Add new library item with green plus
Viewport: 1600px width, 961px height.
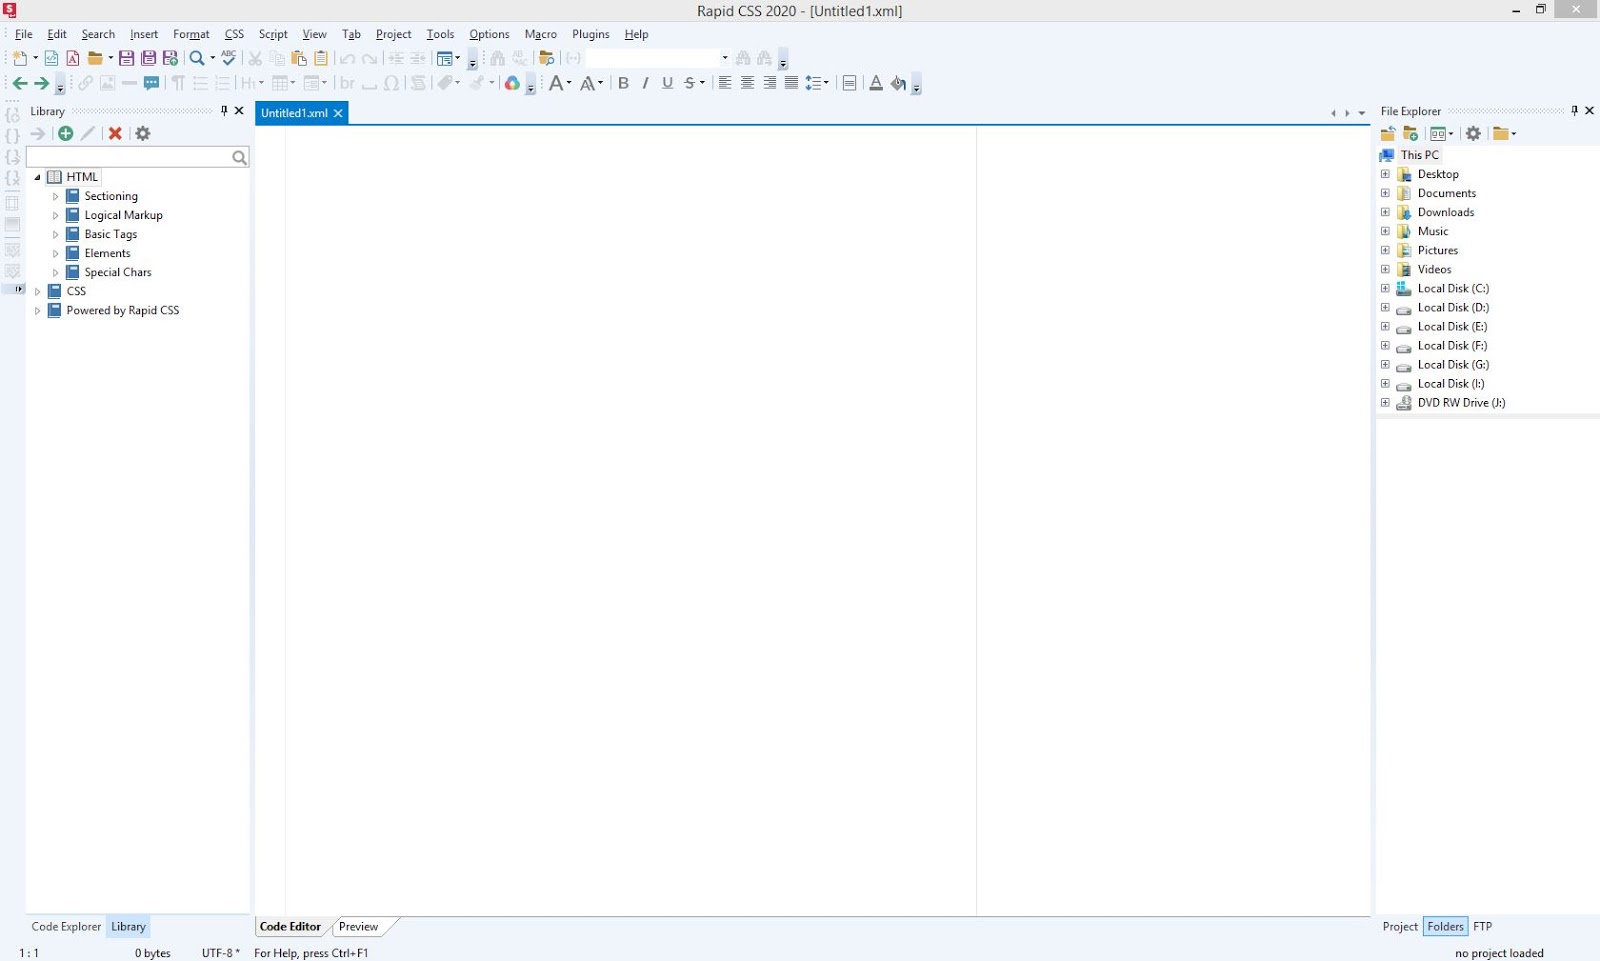65,133
